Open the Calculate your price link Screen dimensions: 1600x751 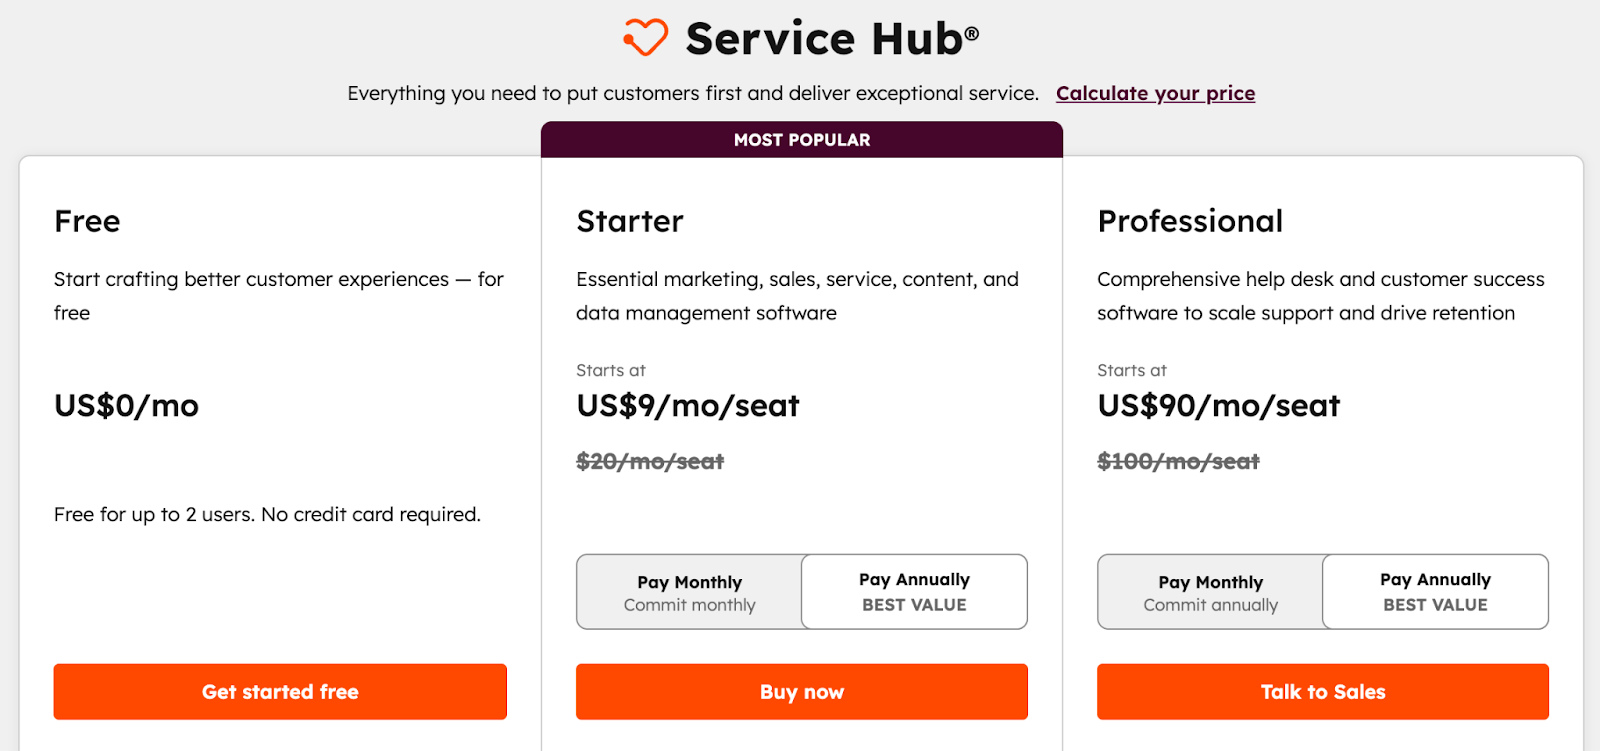[x=1154, y=93]
